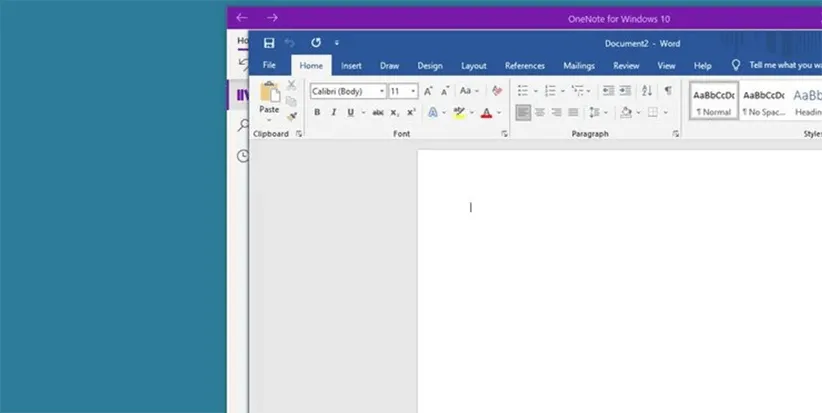Toggle Show/Hide paragraph marks
The image size is (822, 413).
click(x=668, y=91)
